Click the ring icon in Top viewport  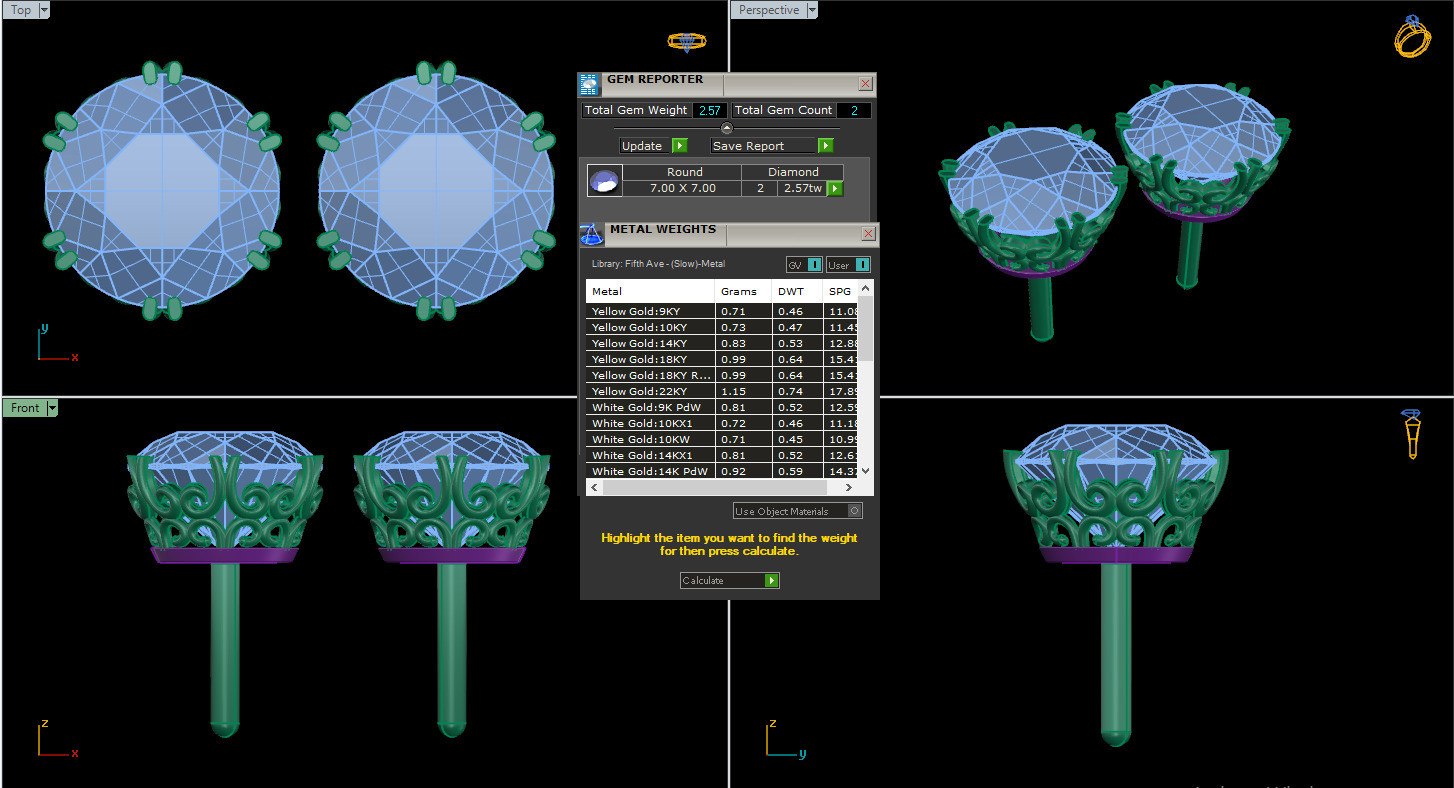pyautogui.click(x=687, y=42)
